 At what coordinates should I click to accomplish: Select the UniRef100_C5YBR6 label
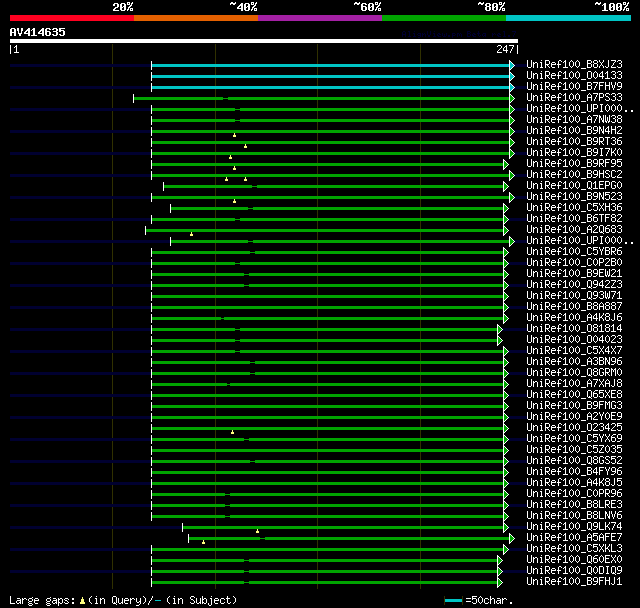click(574, 252)
